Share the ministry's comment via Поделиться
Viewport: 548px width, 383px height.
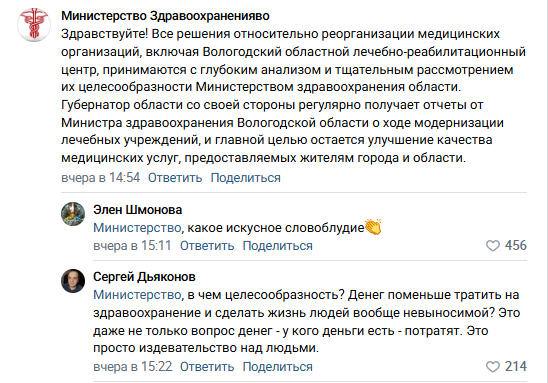click(x=246, y=178)
